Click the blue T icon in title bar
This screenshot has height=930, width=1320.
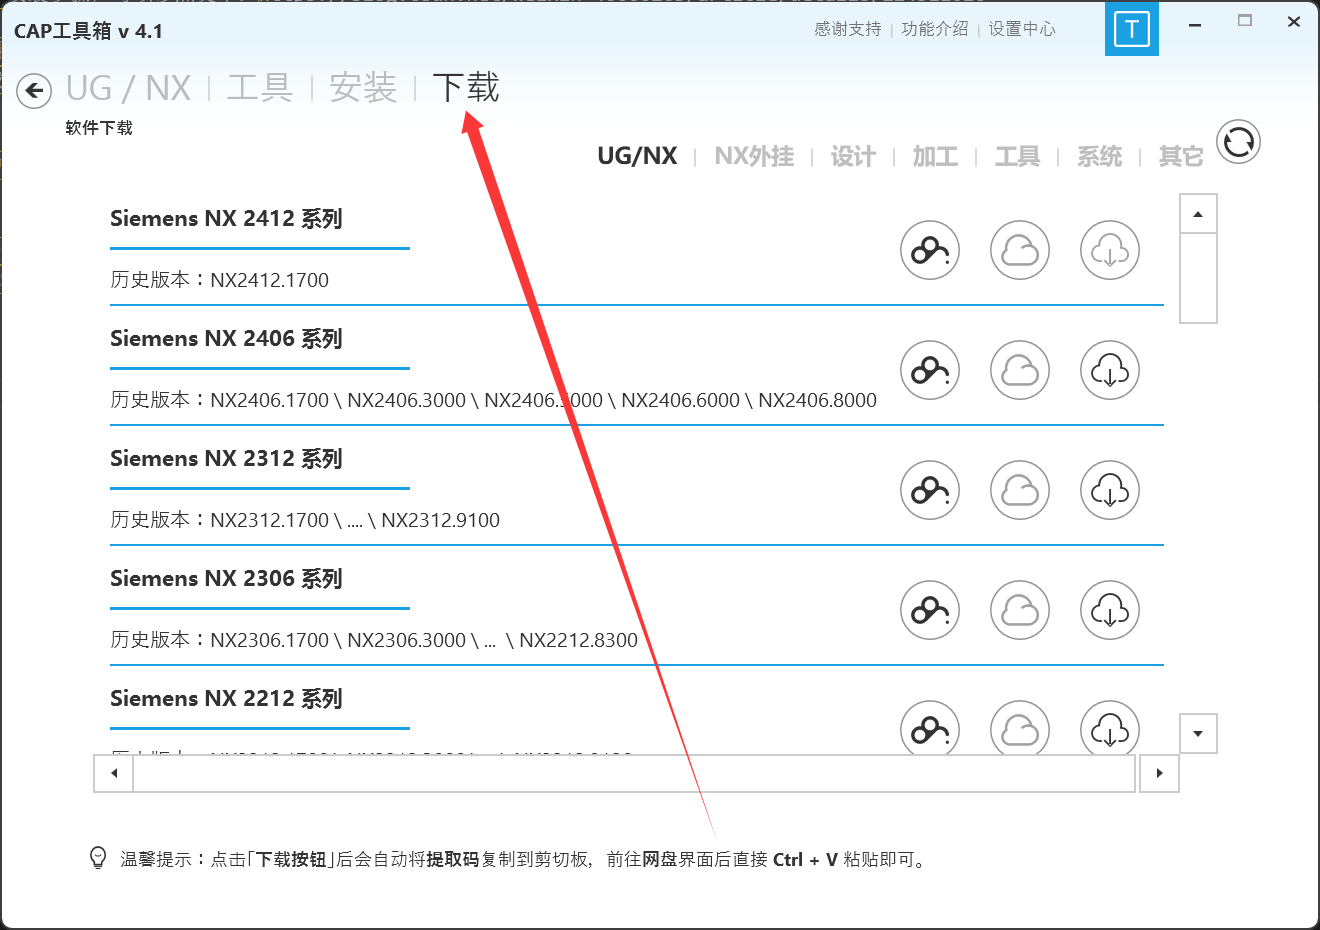1131,29
